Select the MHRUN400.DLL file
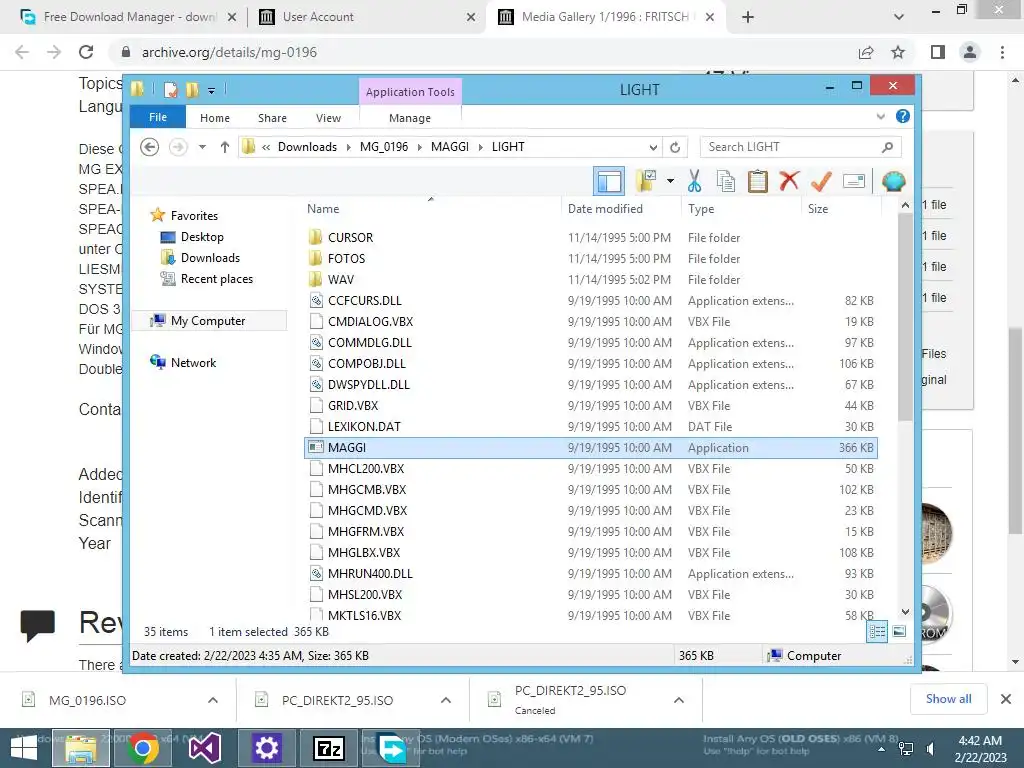Viewport: 1024px width, 768px height. click(590, 573)
